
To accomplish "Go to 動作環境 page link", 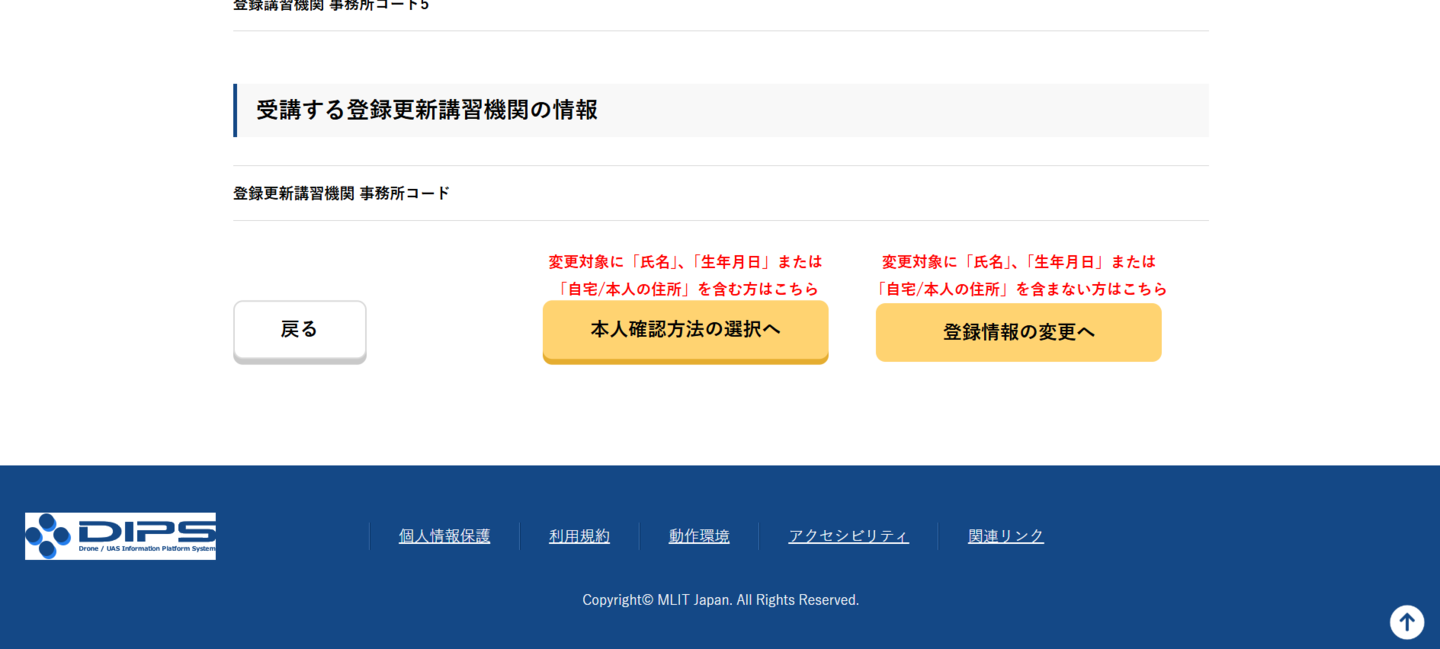I will [699, 536].
